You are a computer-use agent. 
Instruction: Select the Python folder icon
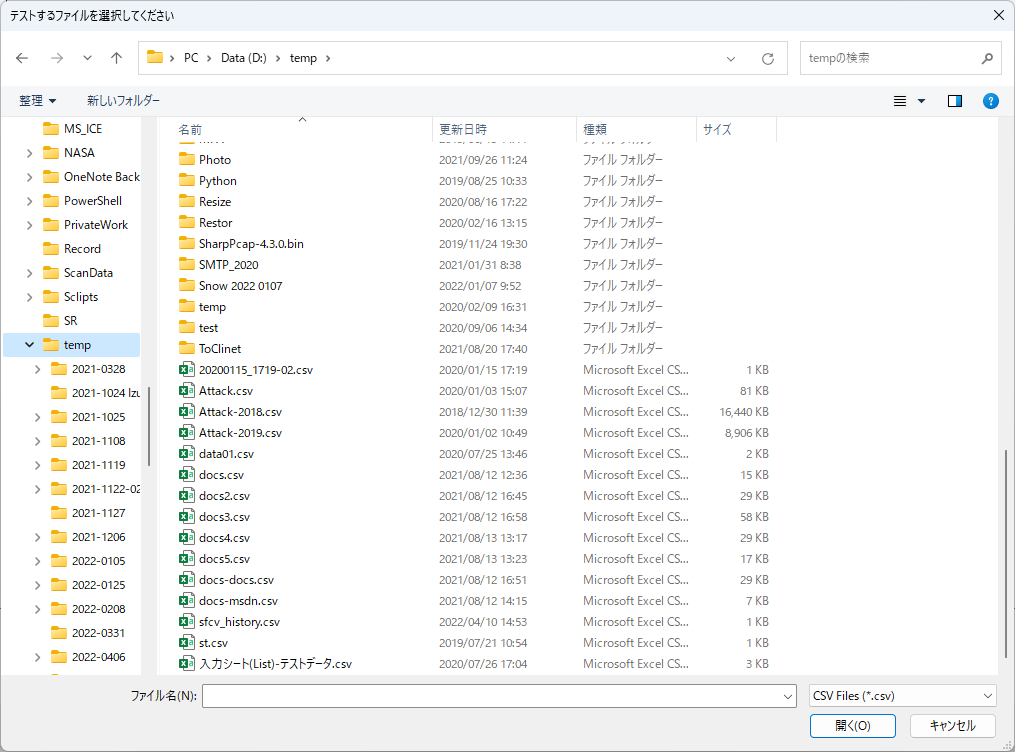[186, 180]
